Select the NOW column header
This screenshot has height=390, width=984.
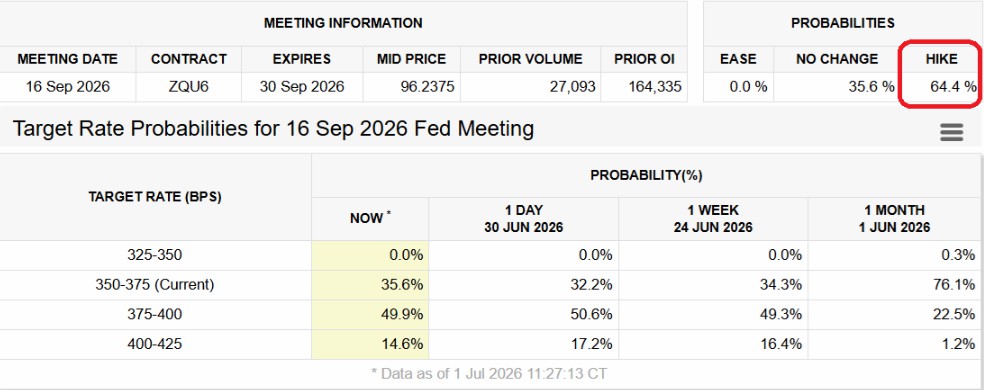pos(370,219)
